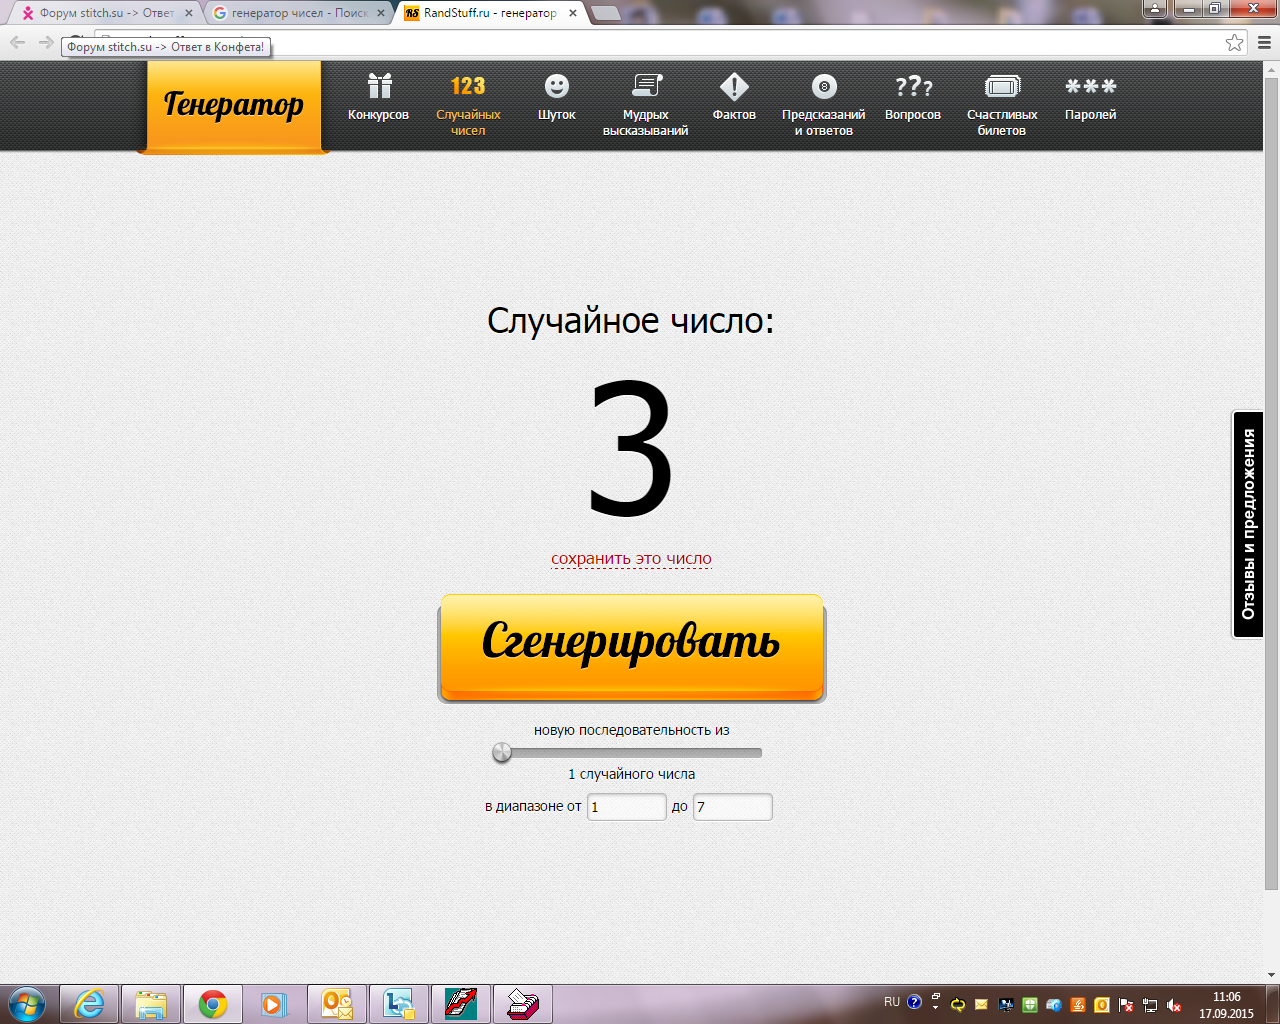Screen dimensions: 1280x1024
Task: Open the Счастливых билетов ticket icon
Action: coord(1002,87)
